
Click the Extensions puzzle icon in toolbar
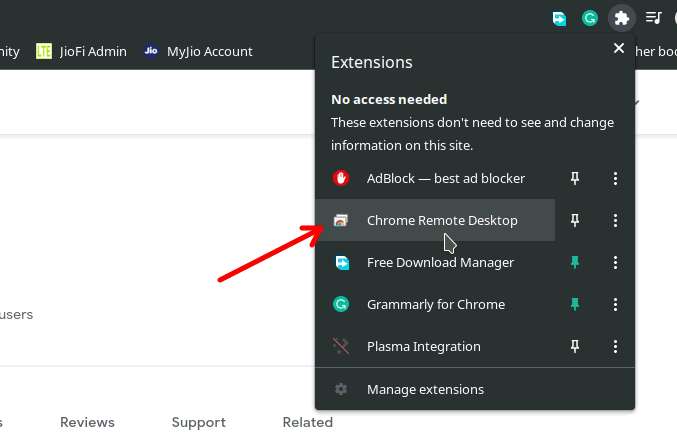tap(621, 18)
